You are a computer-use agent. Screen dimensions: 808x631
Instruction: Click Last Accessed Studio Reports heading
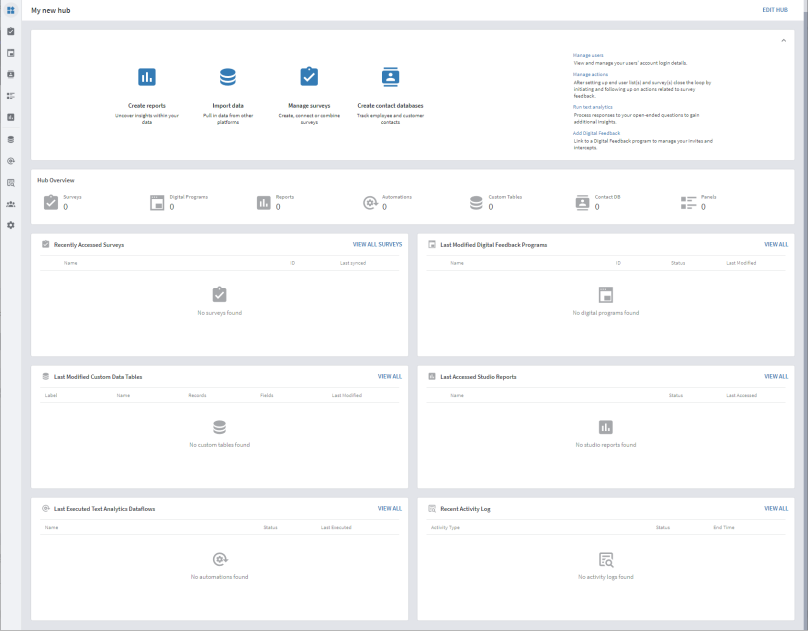[478, 377]
